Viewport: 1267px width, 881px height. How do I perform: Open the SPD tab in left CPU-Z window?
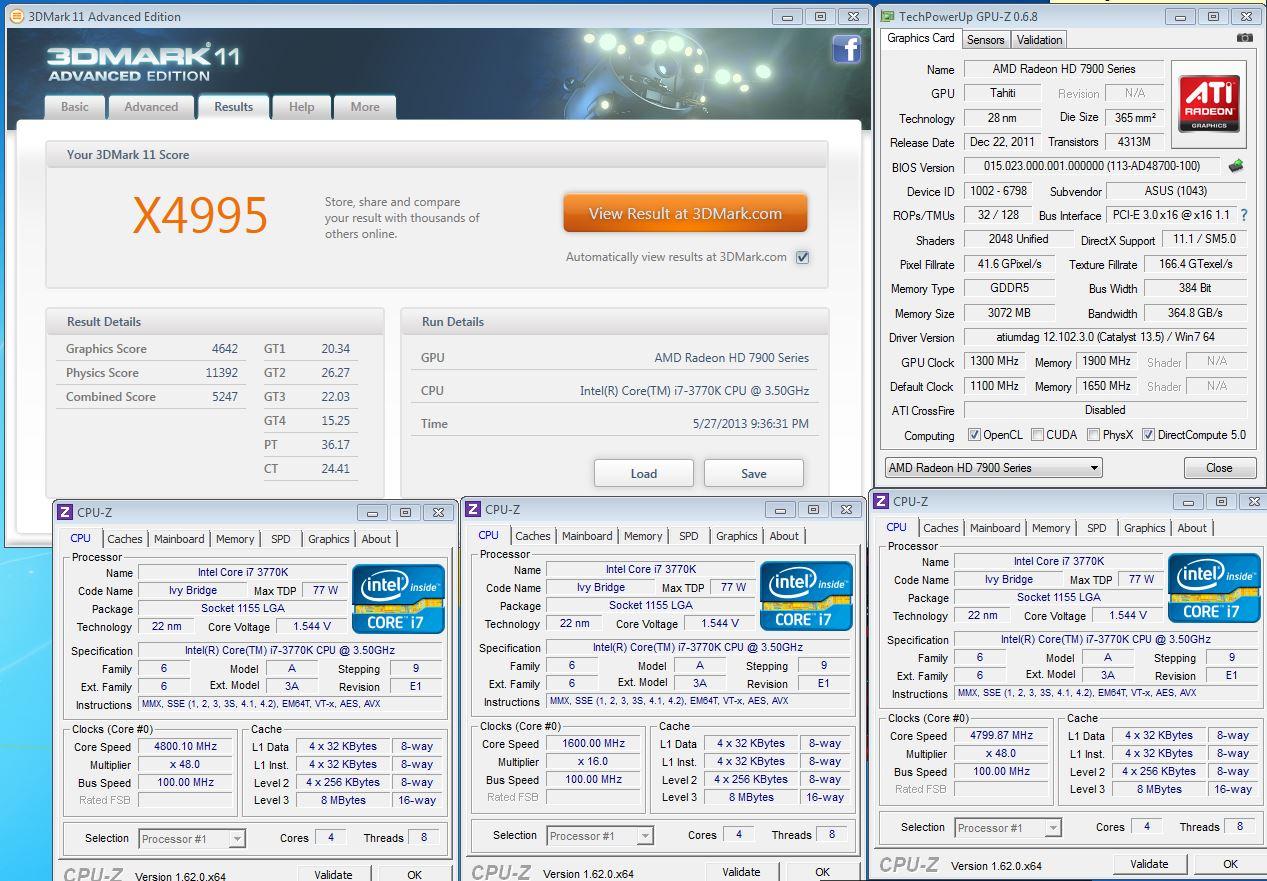click(x=281, y=539)
